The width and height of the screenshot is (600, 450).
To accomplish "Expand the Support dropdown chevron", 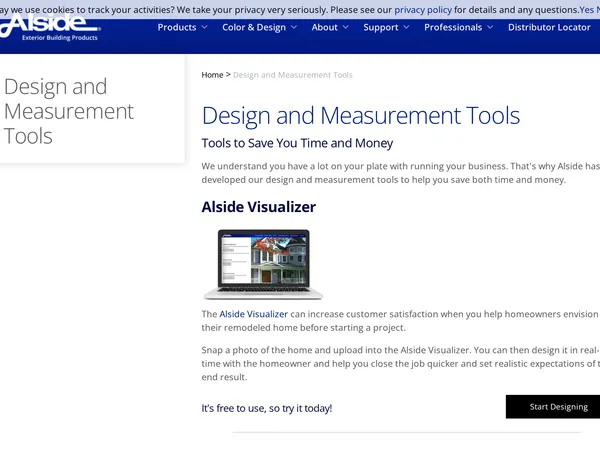I will 406,27.
